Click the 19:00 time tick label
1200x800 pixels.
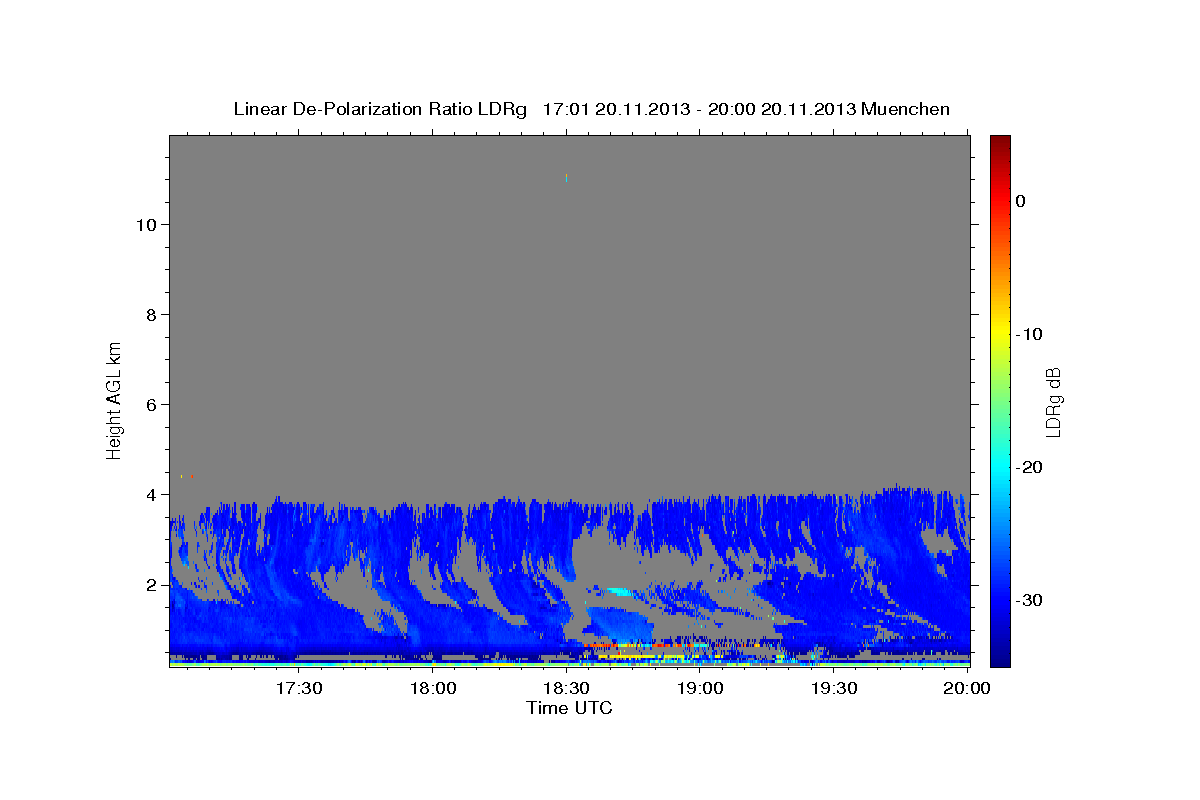[700, 688]
